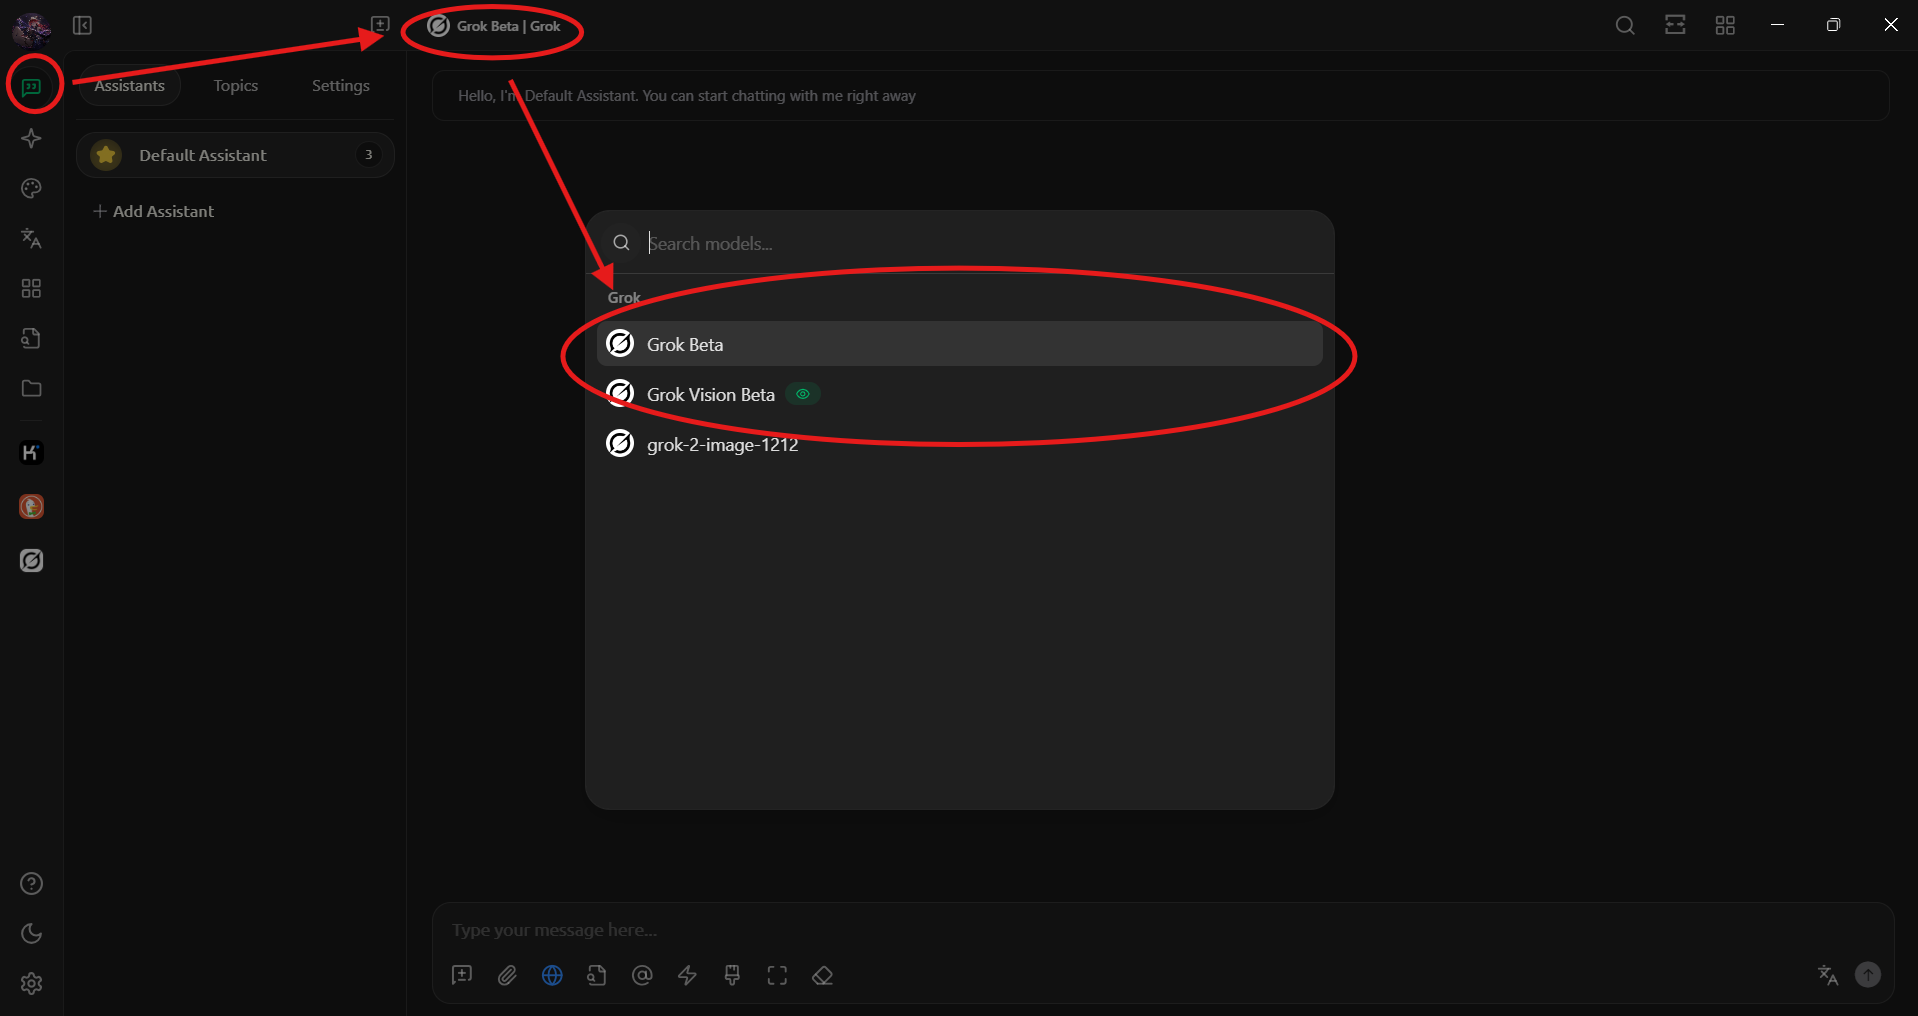Open the translate icon in the sidebar

click(x=32, y=238)
